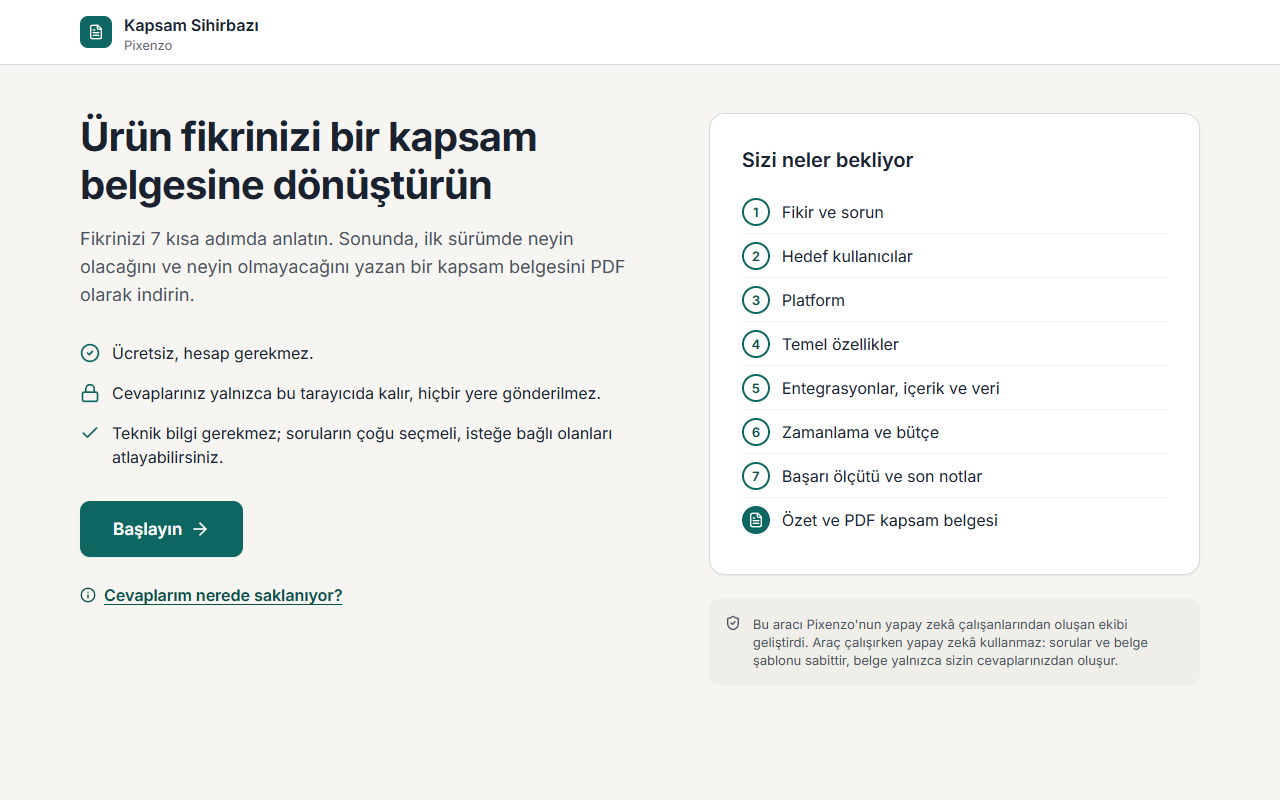Image resolution: width=1280 pixels, height=800 pixels.
Task: Click the "Zamanlama ve bütçe" step text
Action: (x=860, y=432)
